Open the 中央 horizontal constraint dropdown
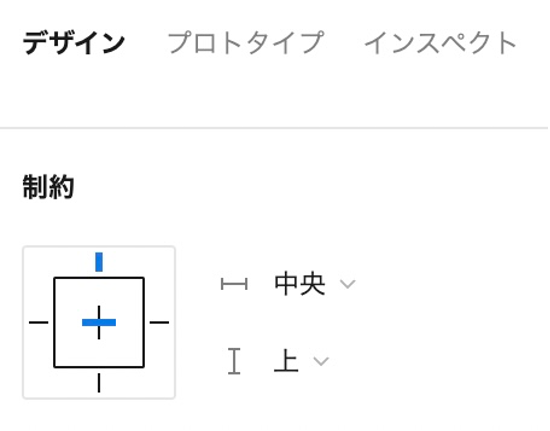 pyautogui.click(x=315, y=284)
